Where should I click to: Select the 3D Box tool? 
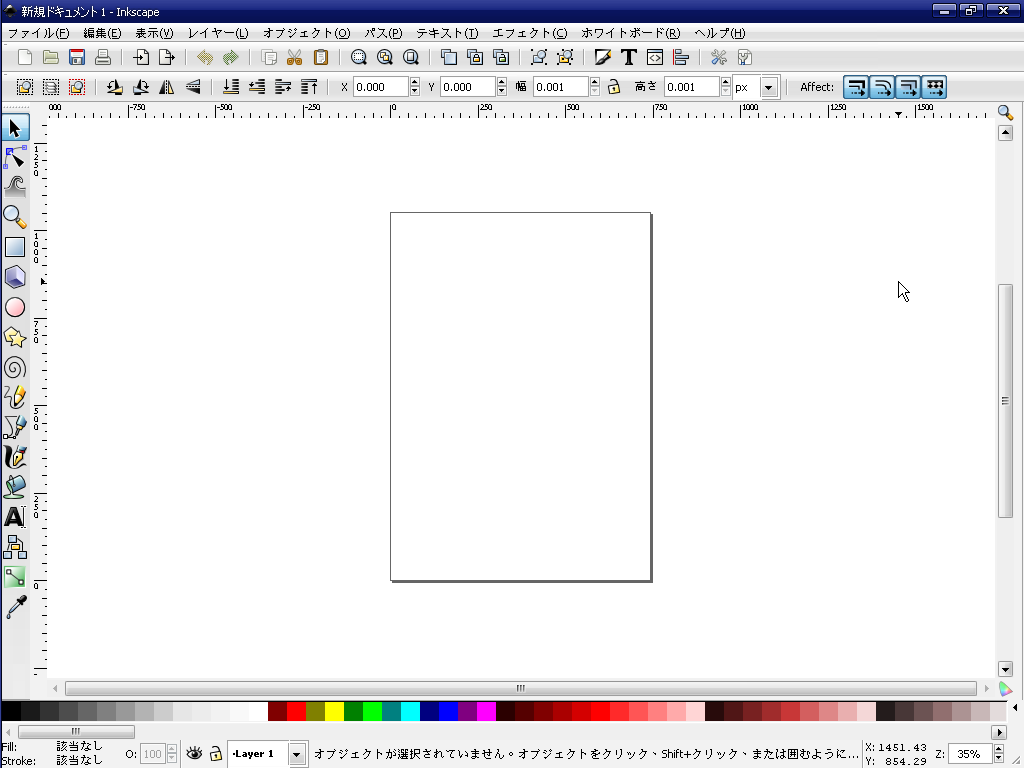(x=15, y=277)
